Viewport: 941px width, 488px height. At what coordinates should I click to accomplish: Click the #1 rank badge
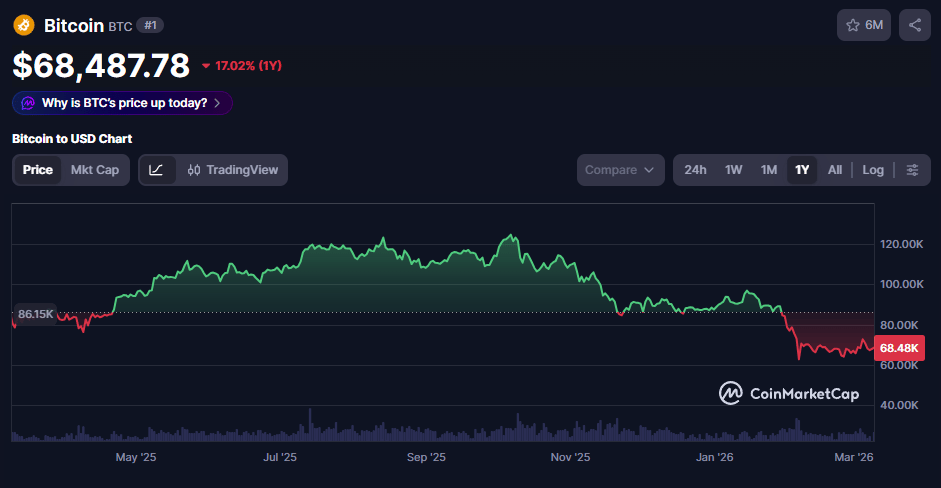[150, 25]
